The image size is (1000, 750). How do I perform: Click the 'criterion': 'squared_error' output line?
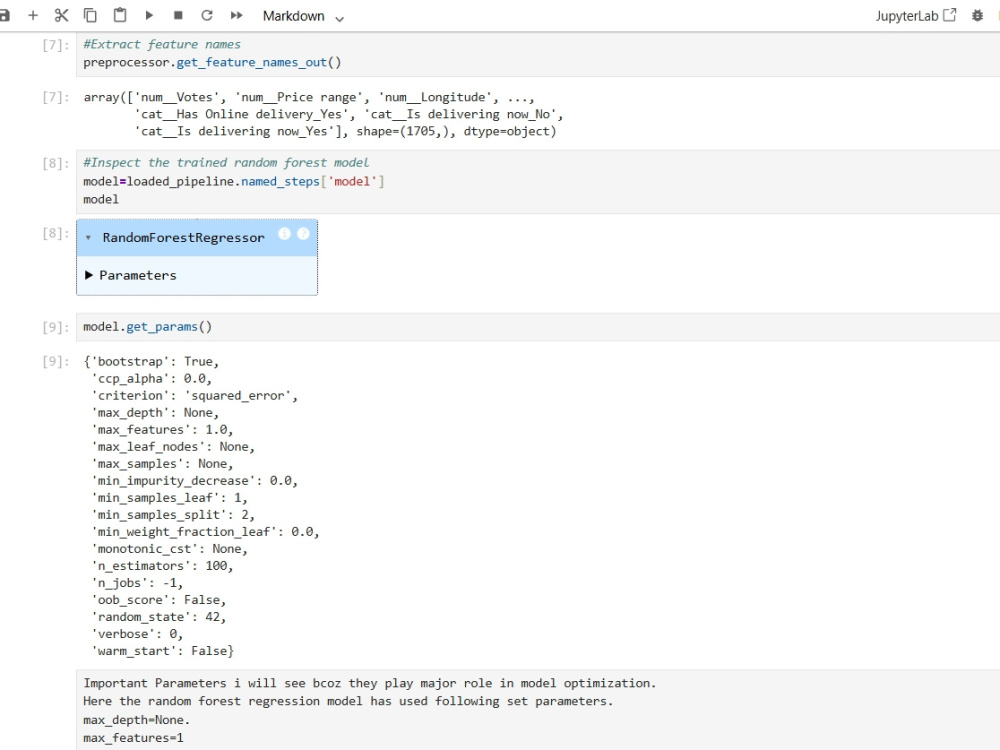[195, 395]
